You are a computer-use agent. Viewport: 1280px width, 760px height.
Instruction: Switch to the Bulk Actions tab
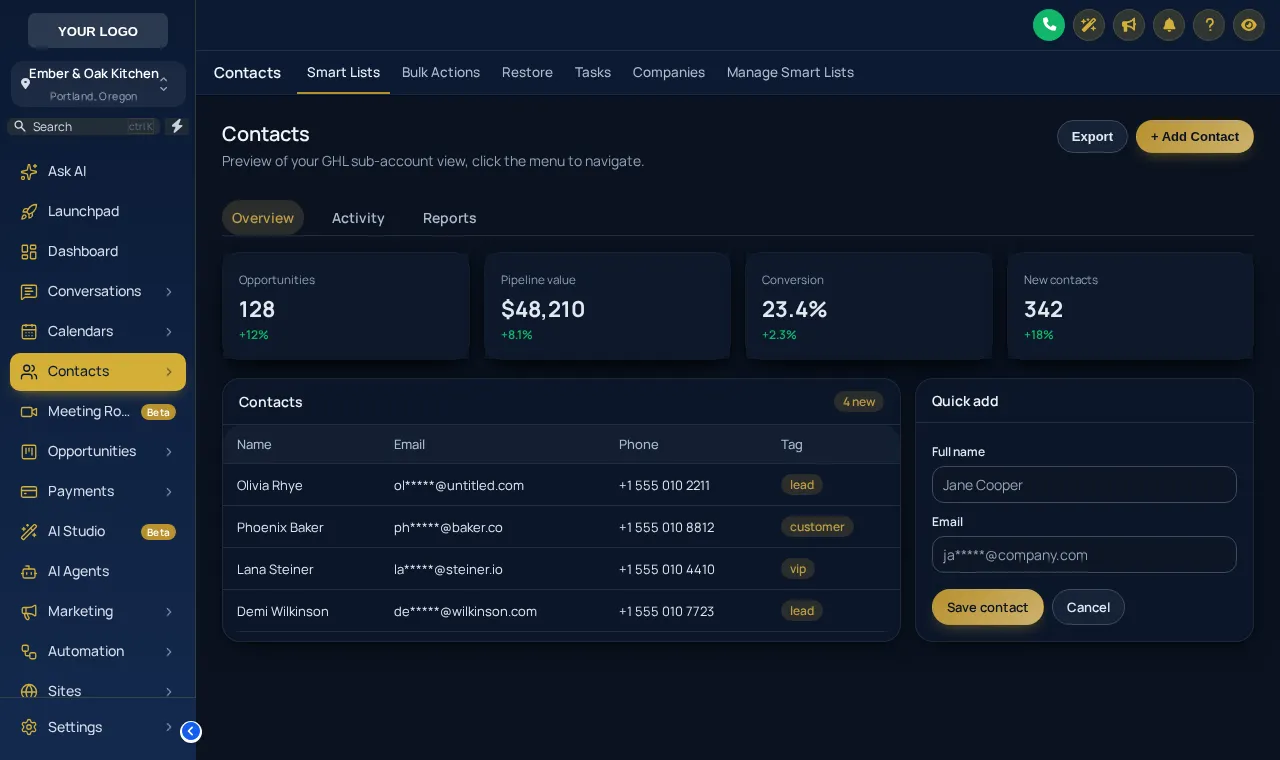(441, 72)
